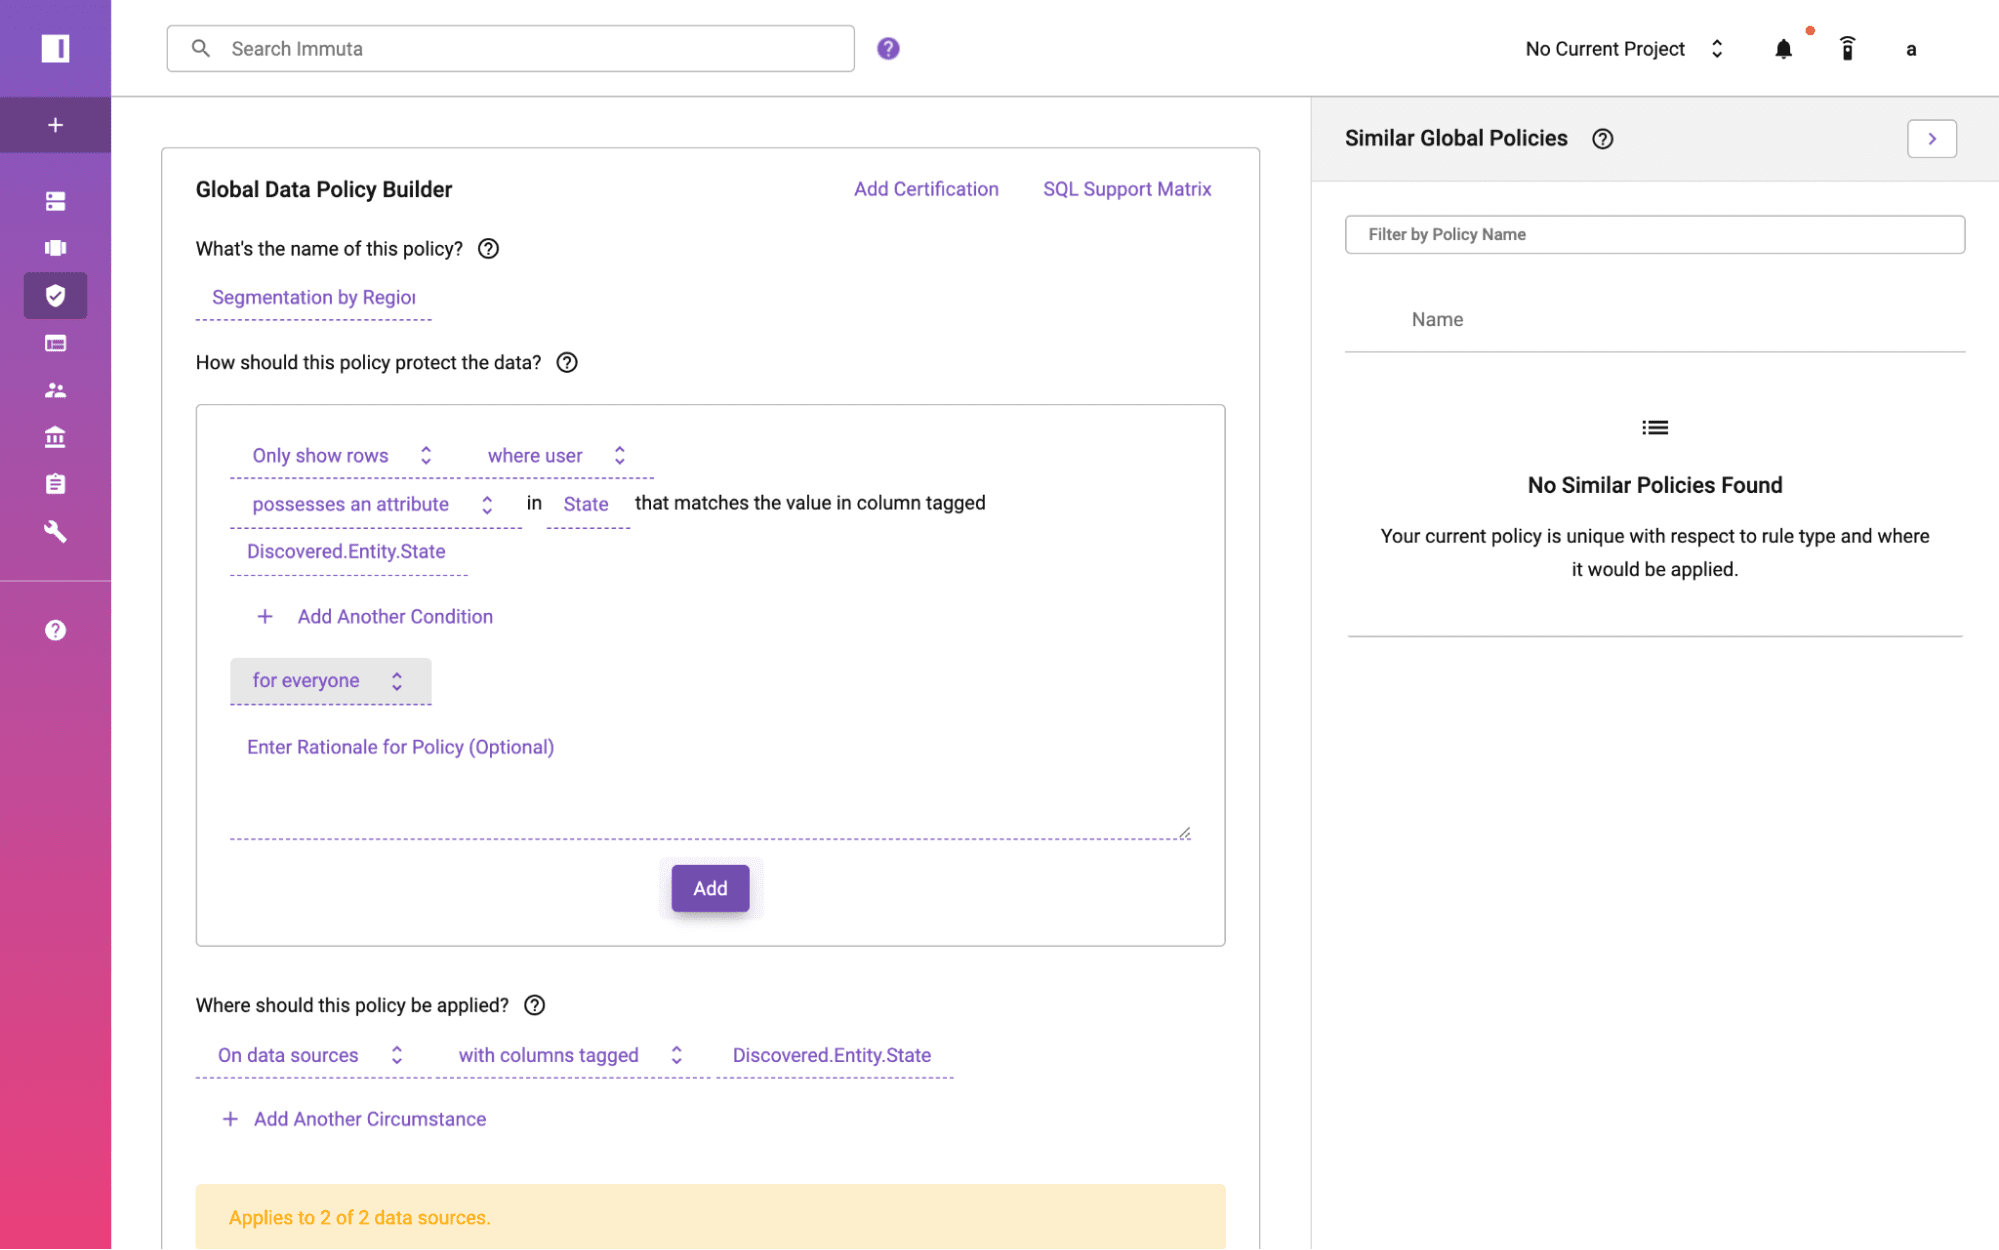
Task: Click help icon beside where policy applied question
Action: point(535,1005)
